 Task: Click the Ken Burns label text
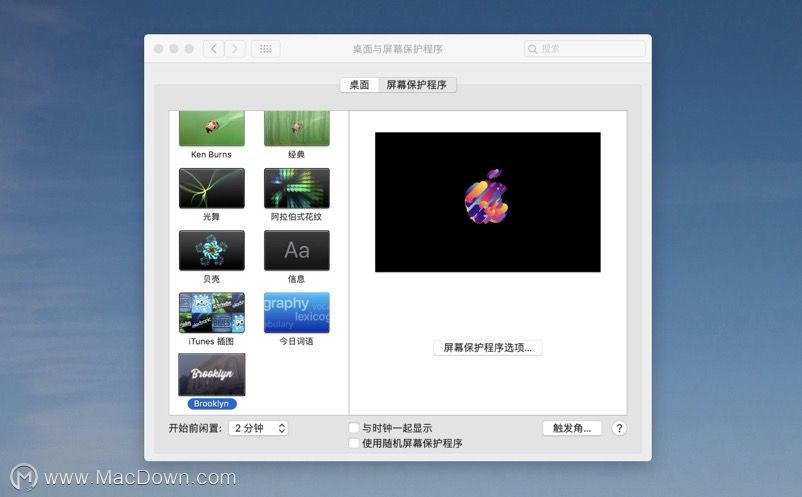click(211, 154)
